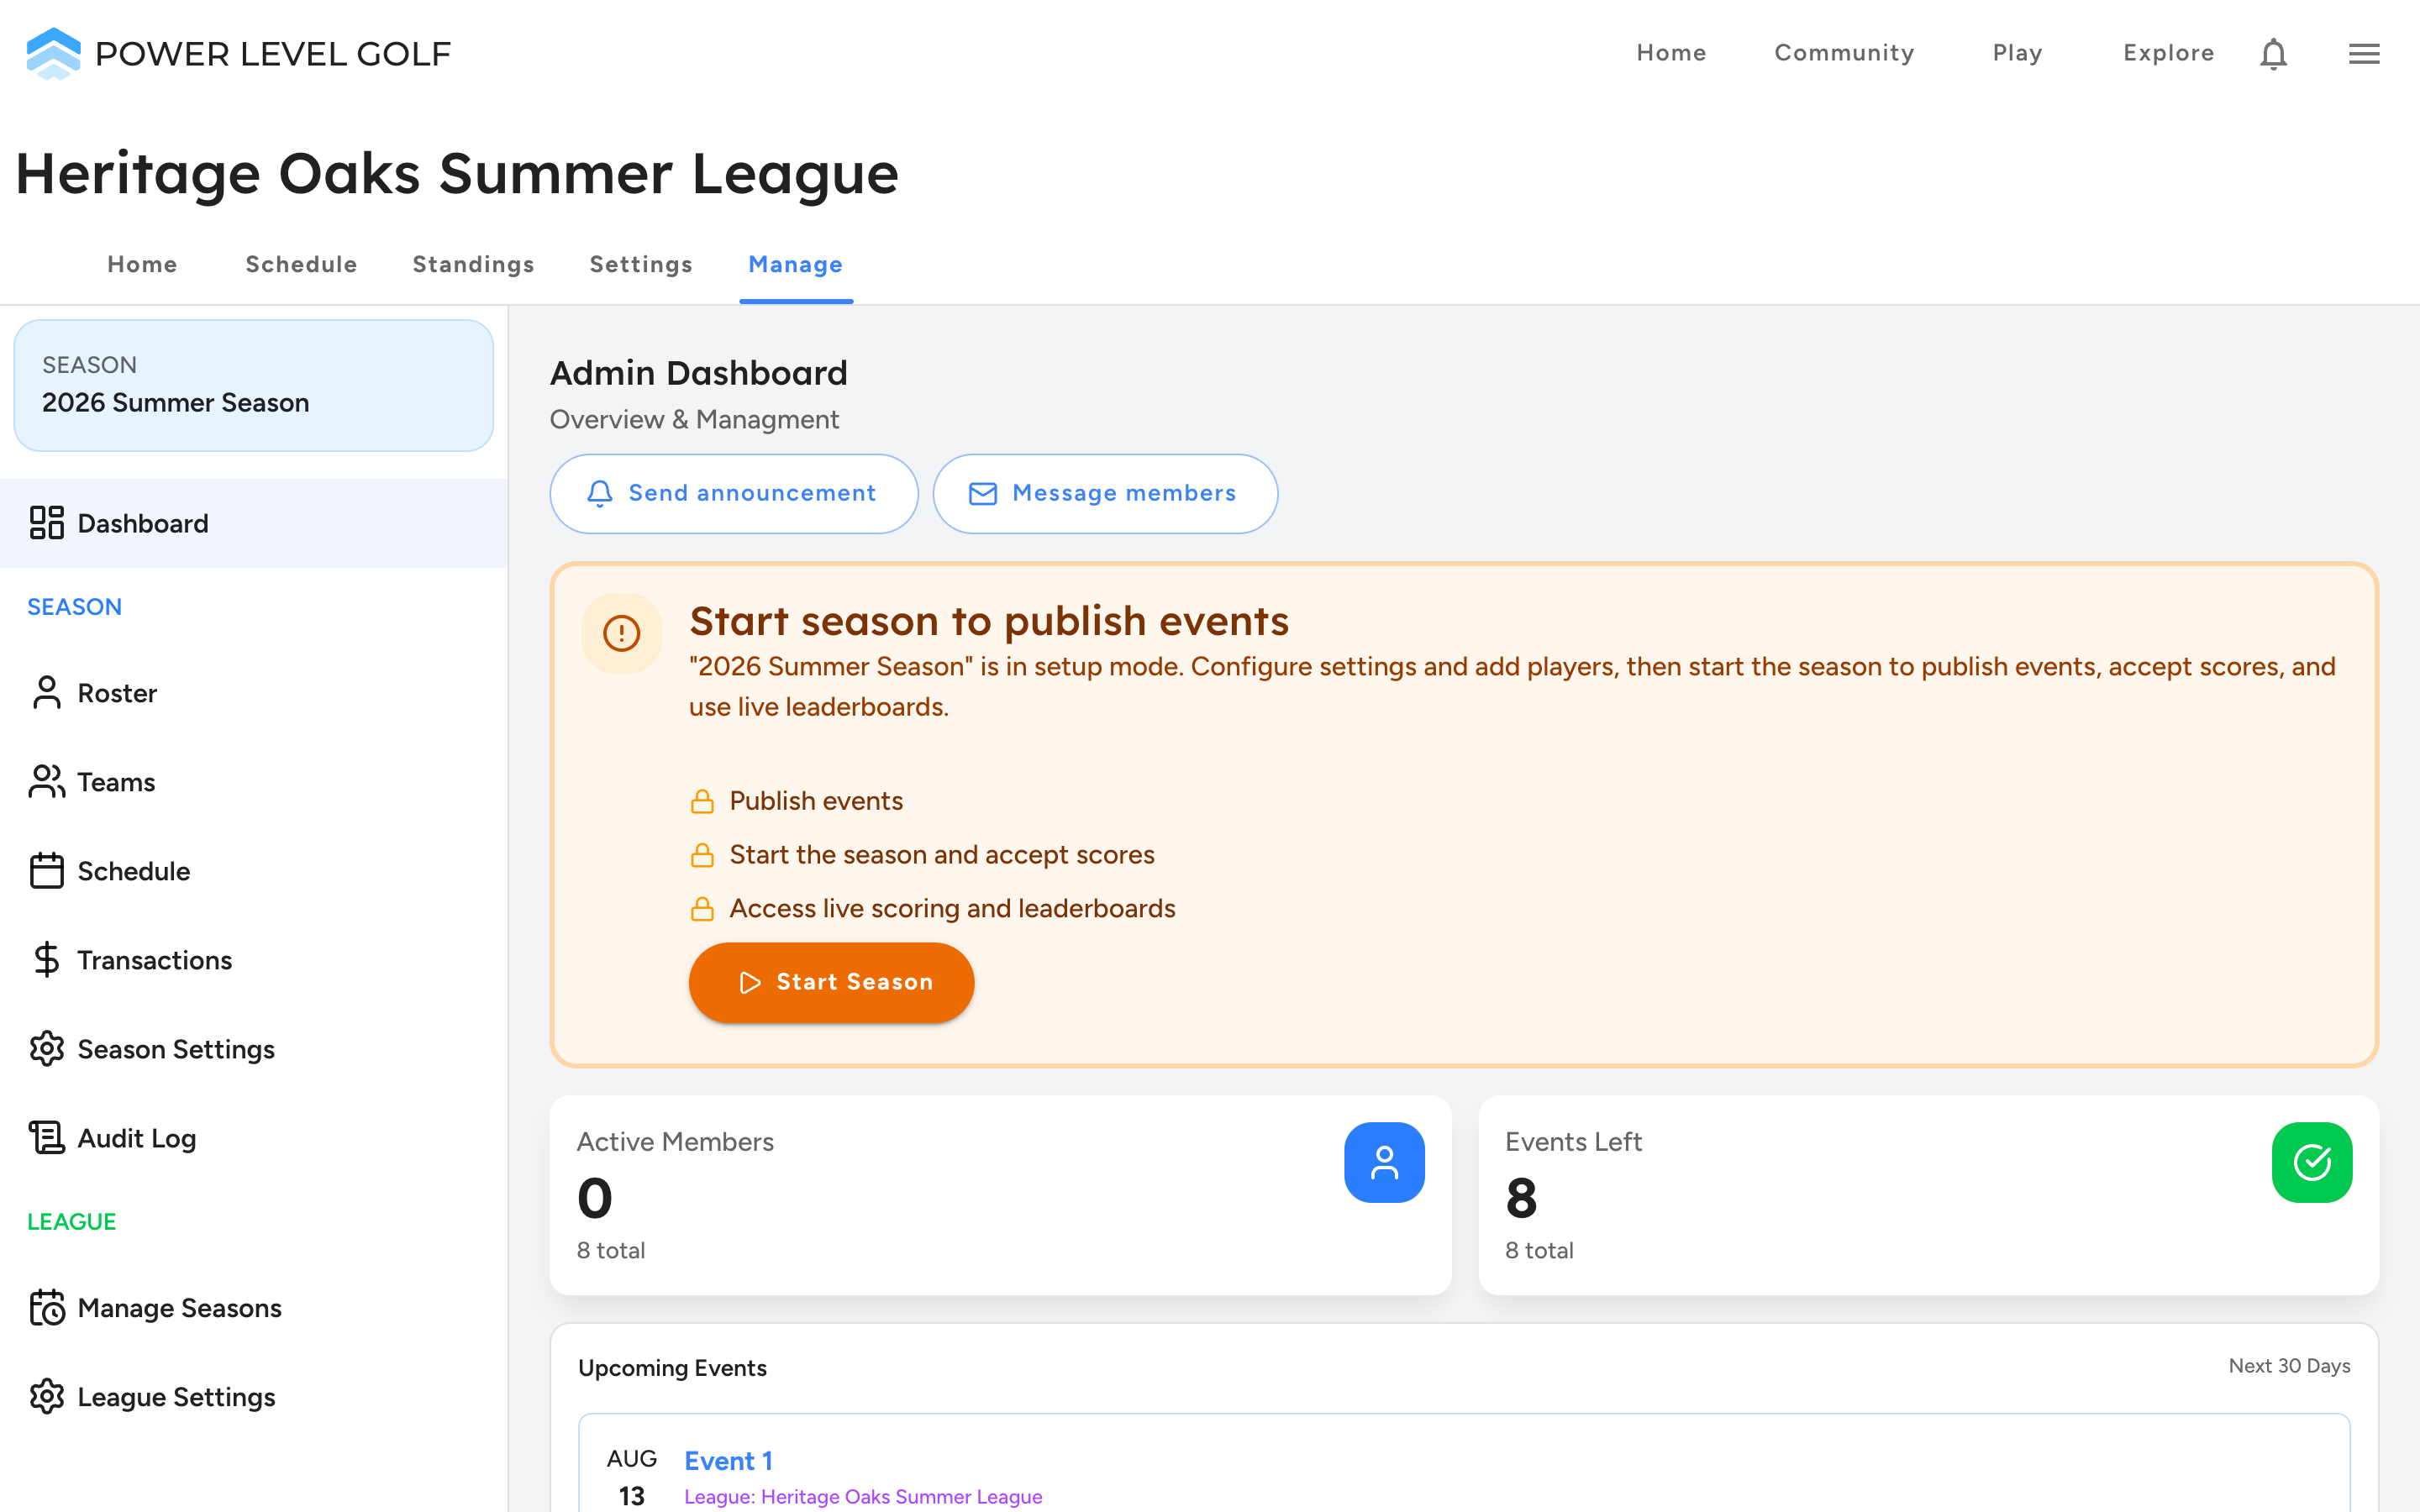This screenshot has height=1512, width=2420.
Task: Click Send announcement button
Action: [734, 493]
